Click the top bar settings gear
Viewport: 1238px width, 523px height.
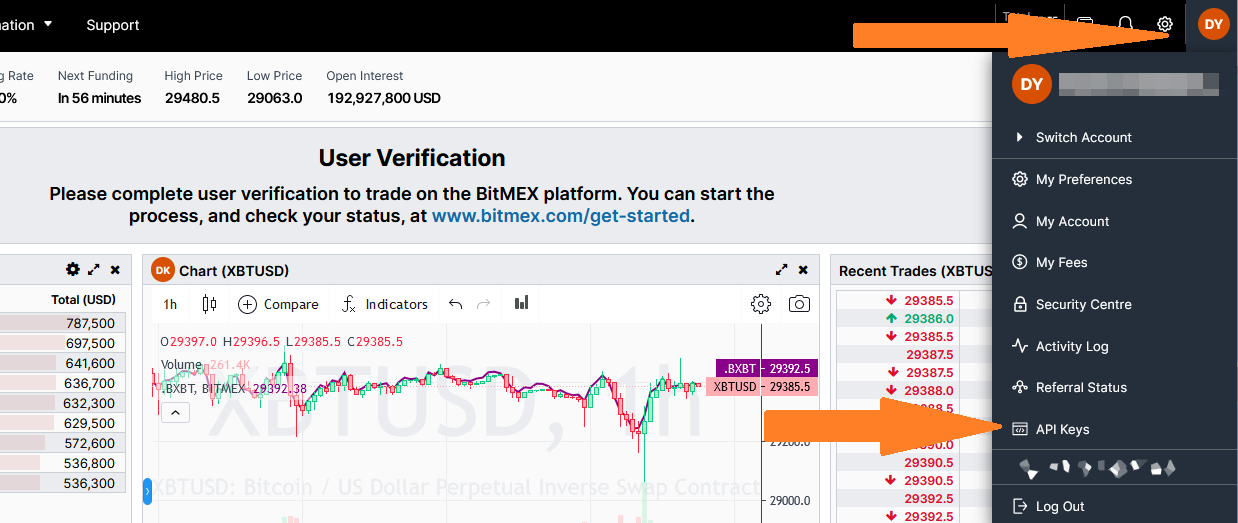click(1164, 24)
